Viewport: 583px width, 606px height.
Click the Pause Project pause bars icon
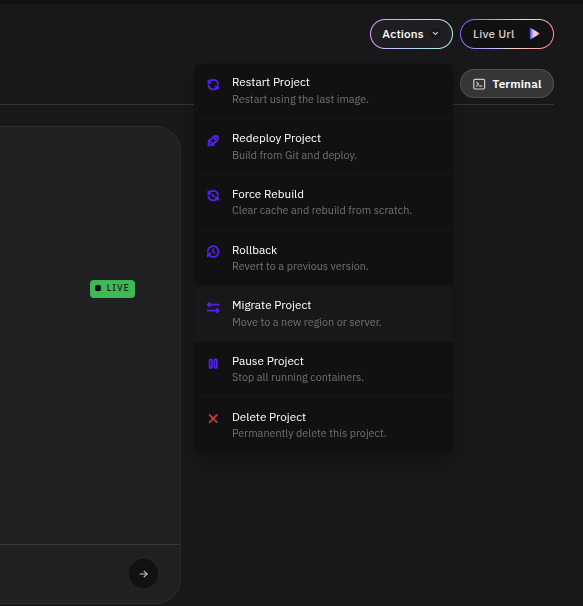(x=213, y=364)
